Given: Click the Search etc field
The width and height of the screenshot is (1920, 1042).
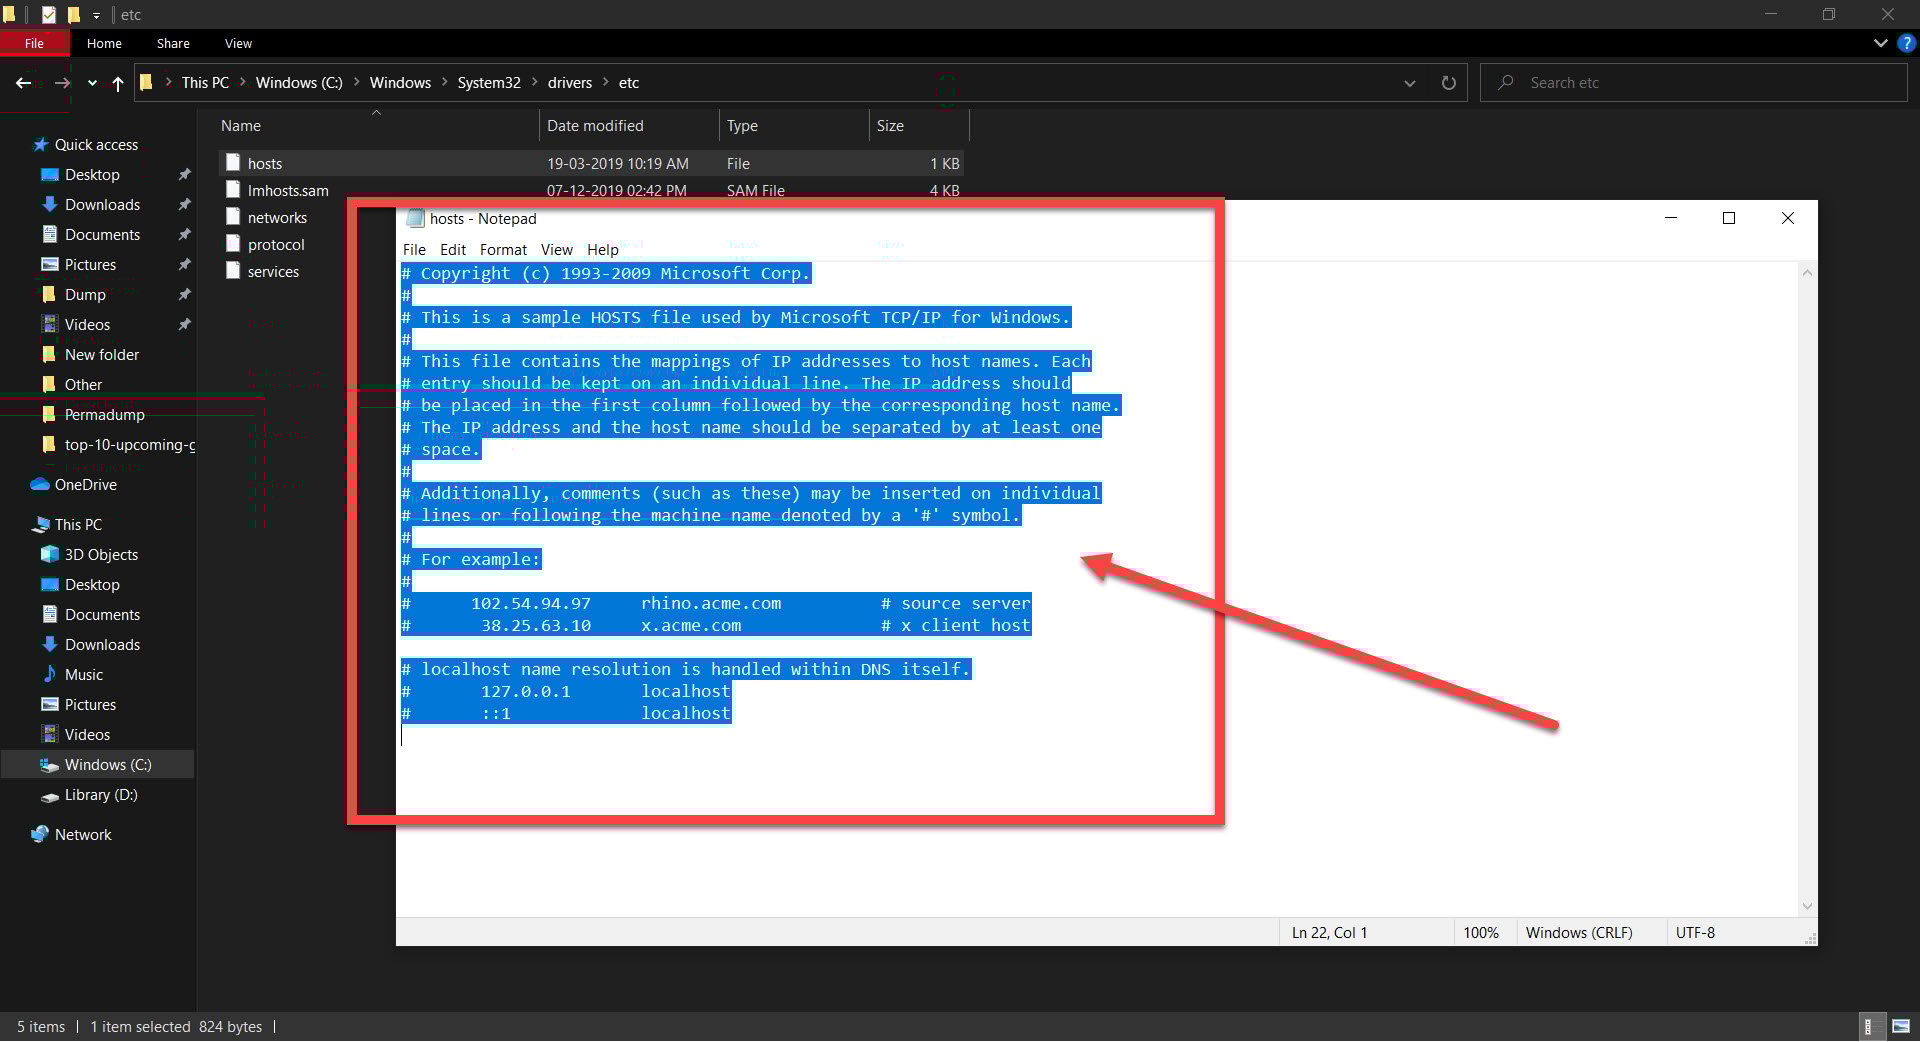Looking at the screenshot, I should [1694, 83].
